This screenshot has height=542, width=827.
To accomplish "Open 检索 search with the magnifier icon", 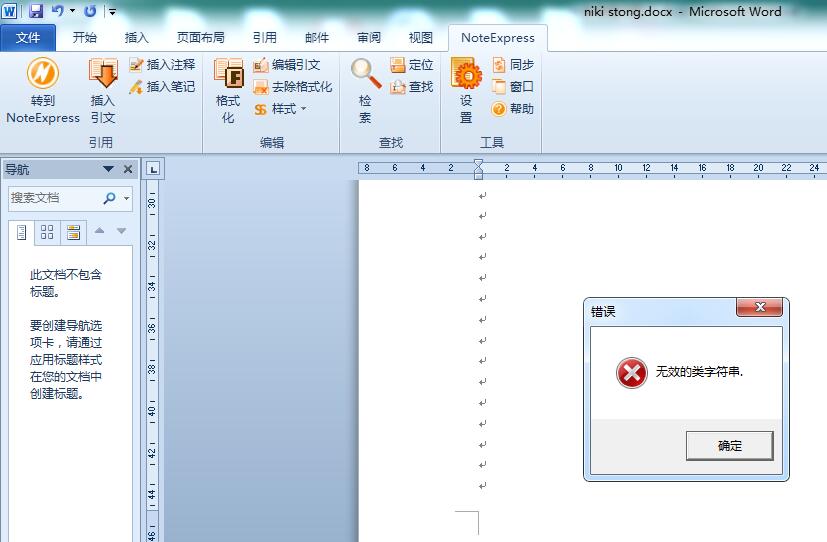I will pyautogui.click(x=366, y=91).
